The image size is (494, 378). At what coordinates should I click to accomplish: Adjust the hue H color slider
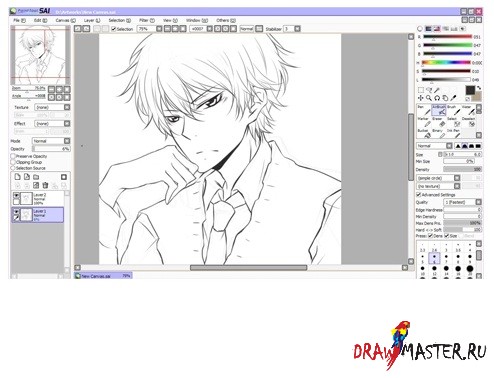[x=446, y=62]
